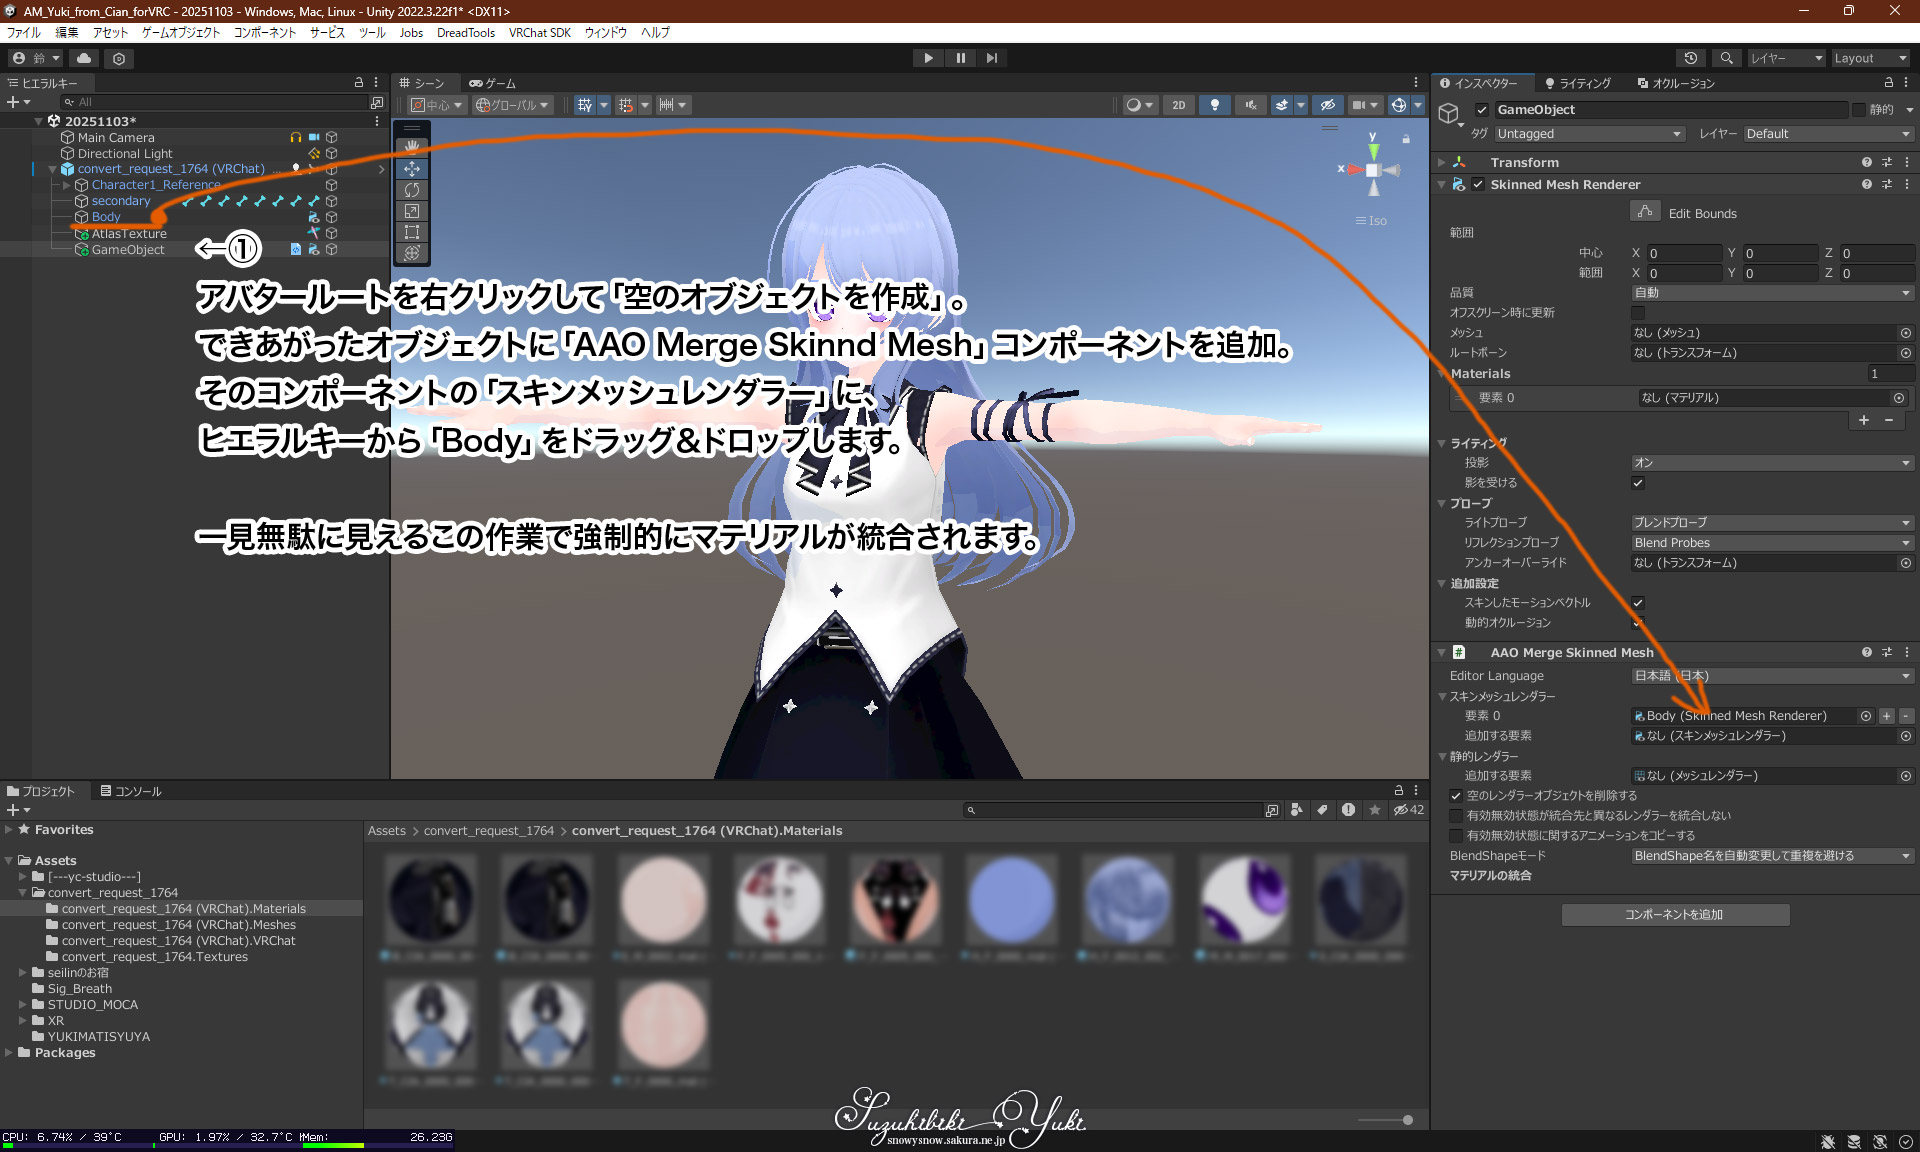Click the Step frame button
The height and width of the screenshot is (1152, 1920).
(x=991, y=58)
